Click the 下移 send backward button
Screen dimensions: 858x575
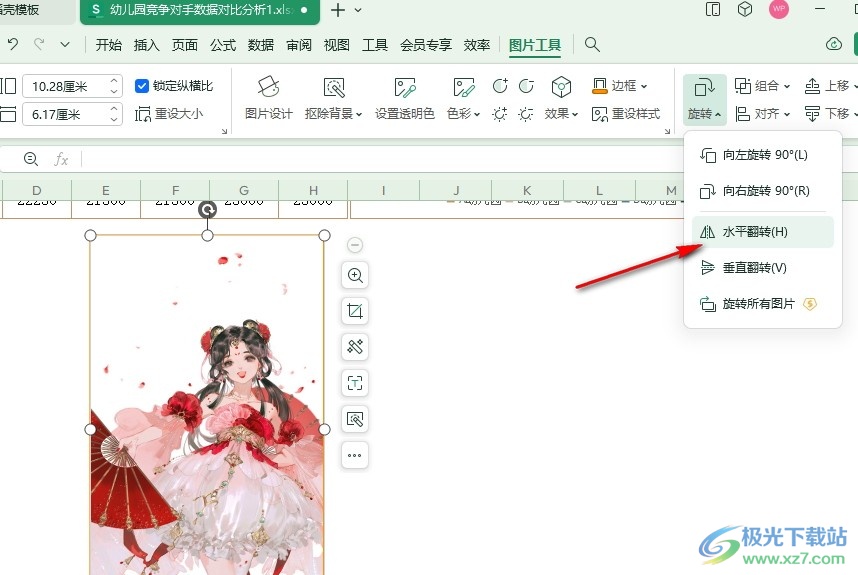tap(830, 114)
